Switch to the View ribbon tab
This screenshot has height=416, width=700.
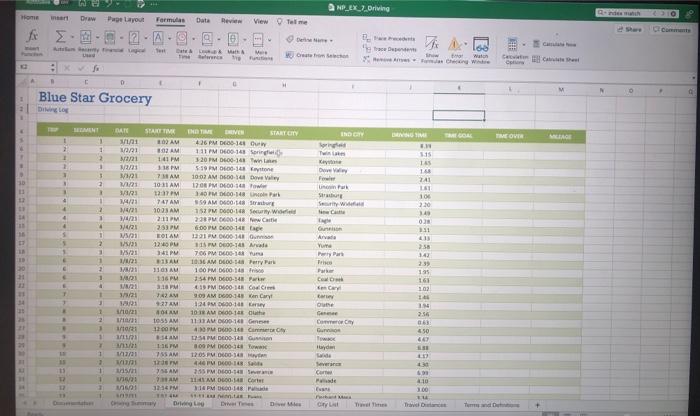pos(261,21)
